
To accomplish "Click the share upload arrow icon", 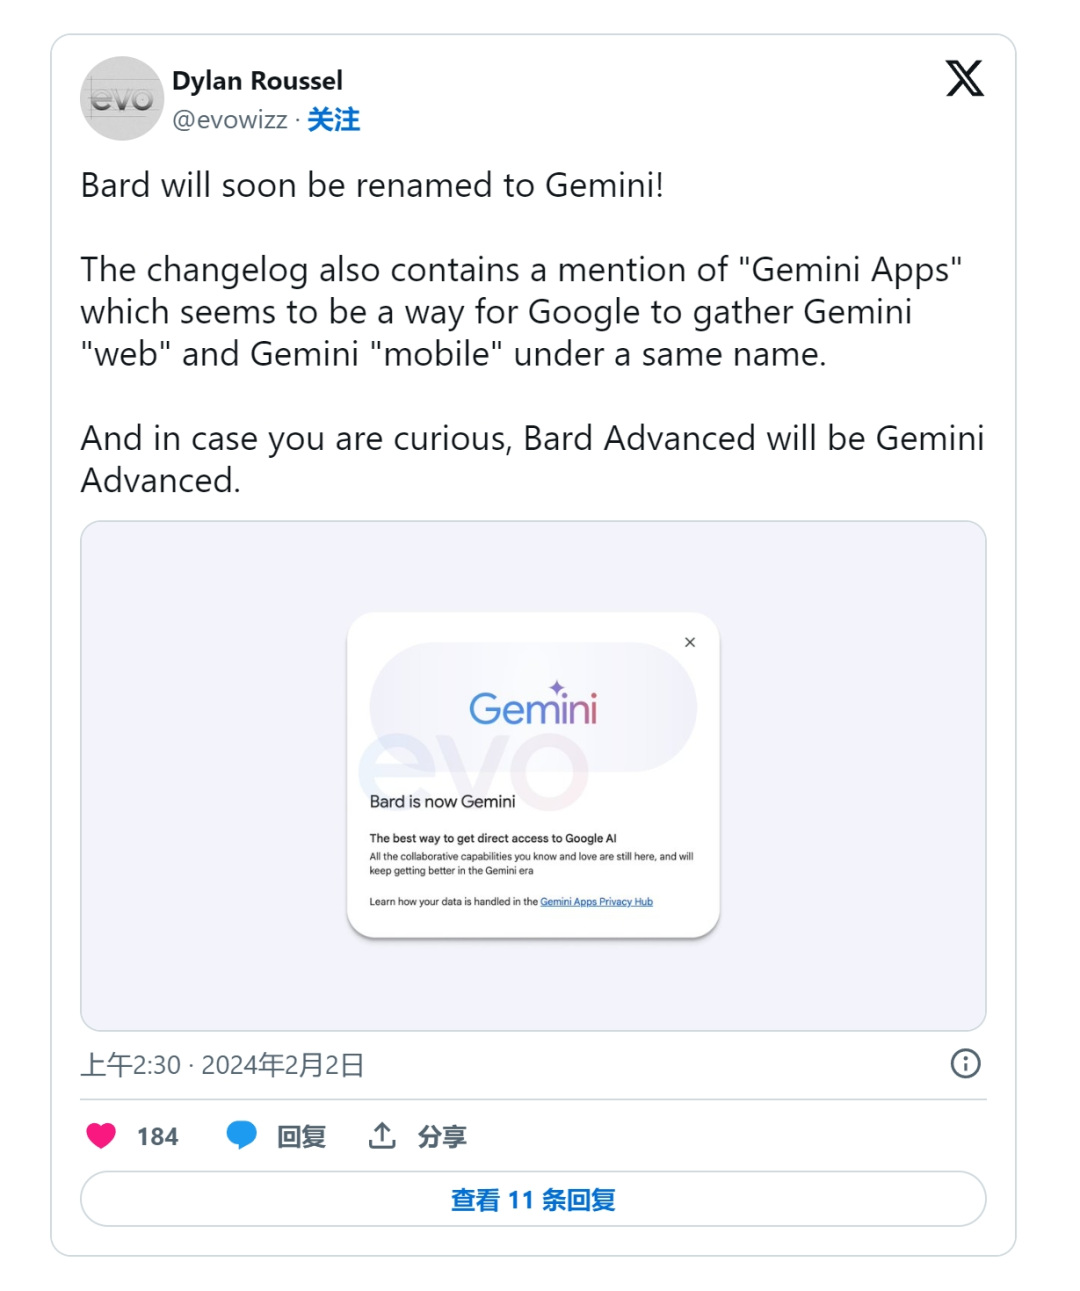I will (382, 1136).
